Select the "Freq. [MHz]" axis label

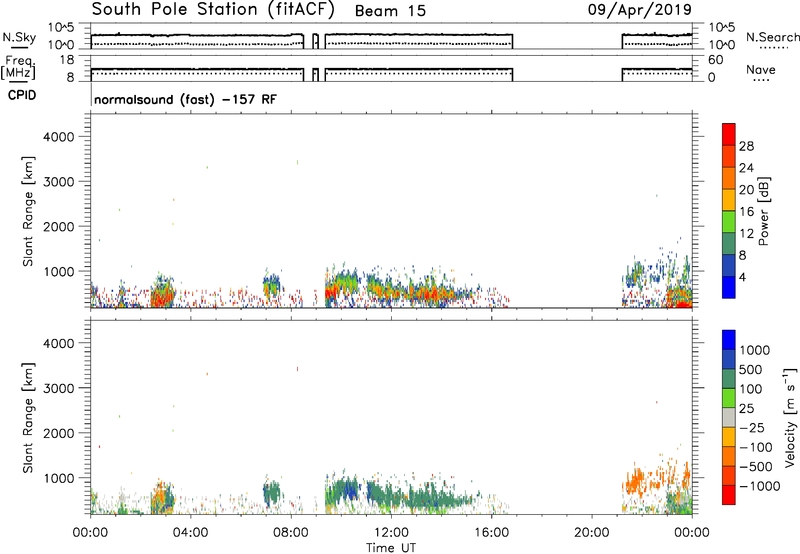pos(18,67)
